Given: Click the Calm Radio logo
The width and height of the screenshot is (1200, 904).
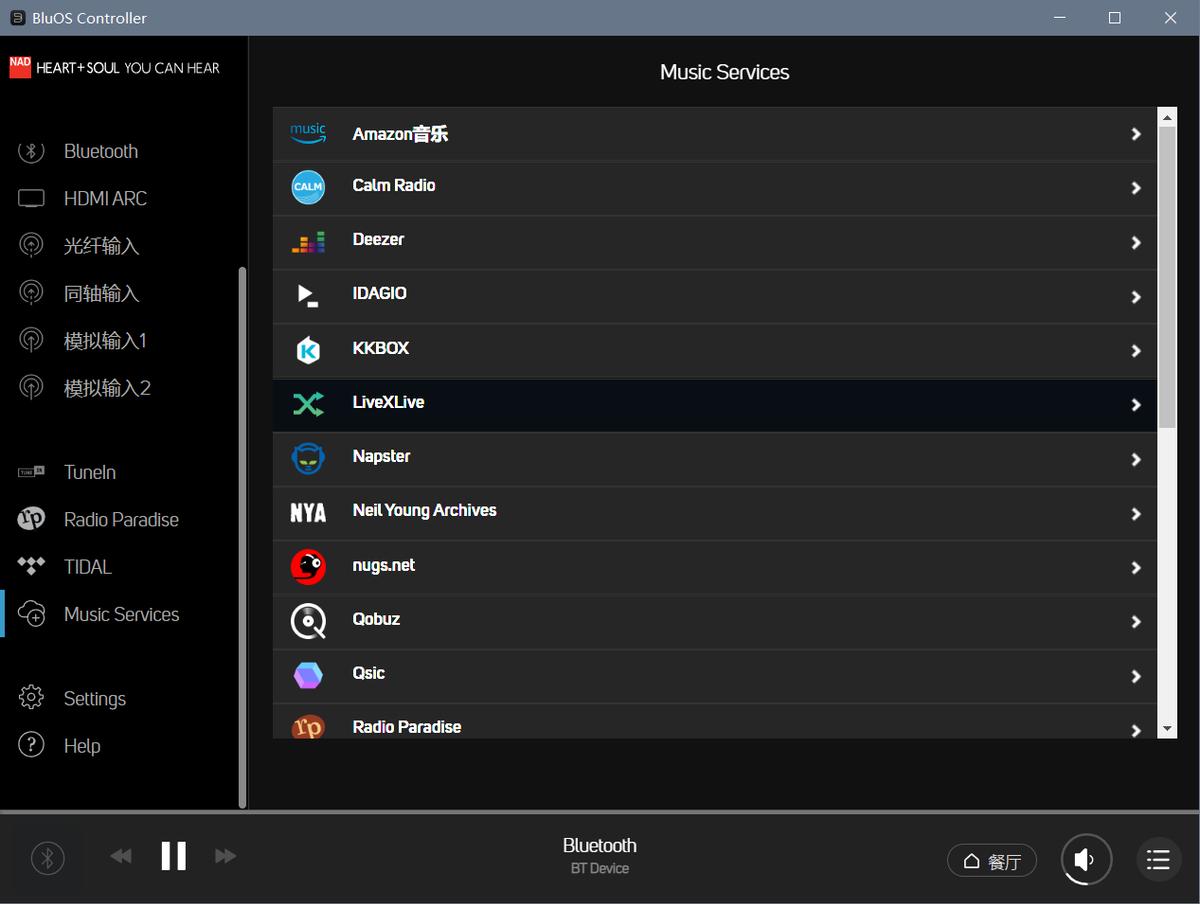Looking at the screenshot, I should click(308, 187).
